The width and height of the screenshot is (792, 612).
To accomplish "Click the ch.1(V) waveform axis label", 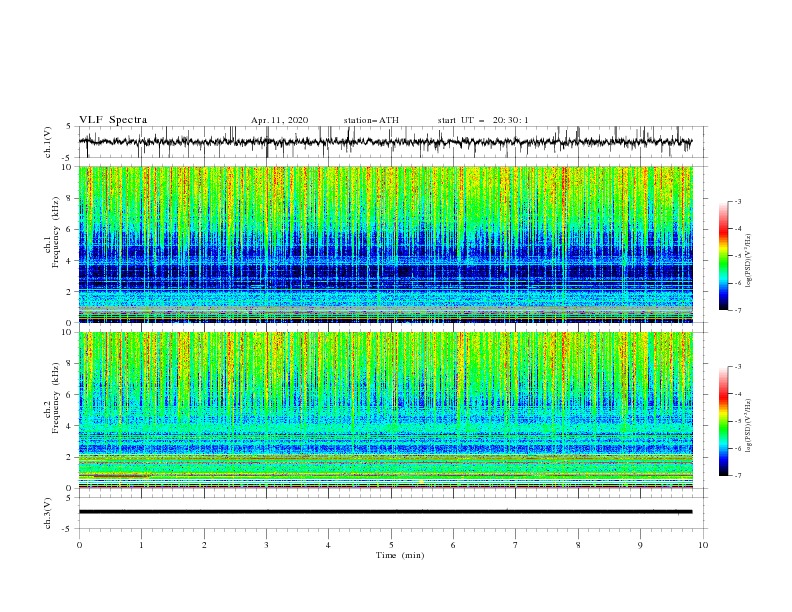I will [x=48, y=142].
